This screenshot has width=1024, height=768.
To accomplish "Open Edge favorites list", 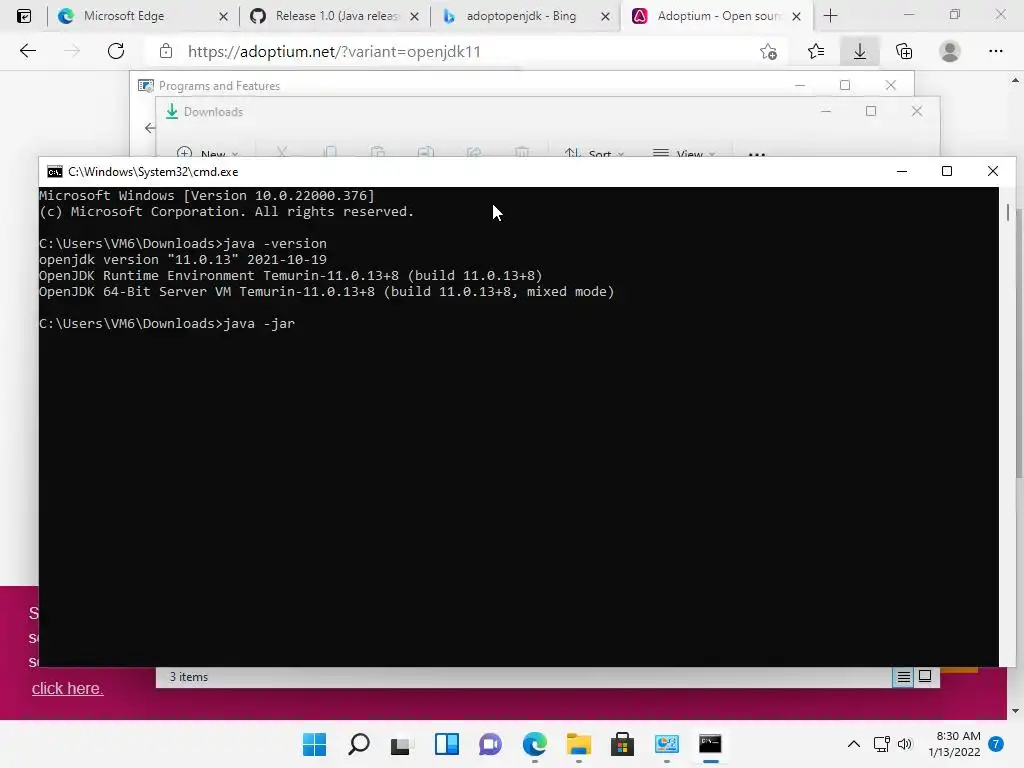I will (816, 51).
